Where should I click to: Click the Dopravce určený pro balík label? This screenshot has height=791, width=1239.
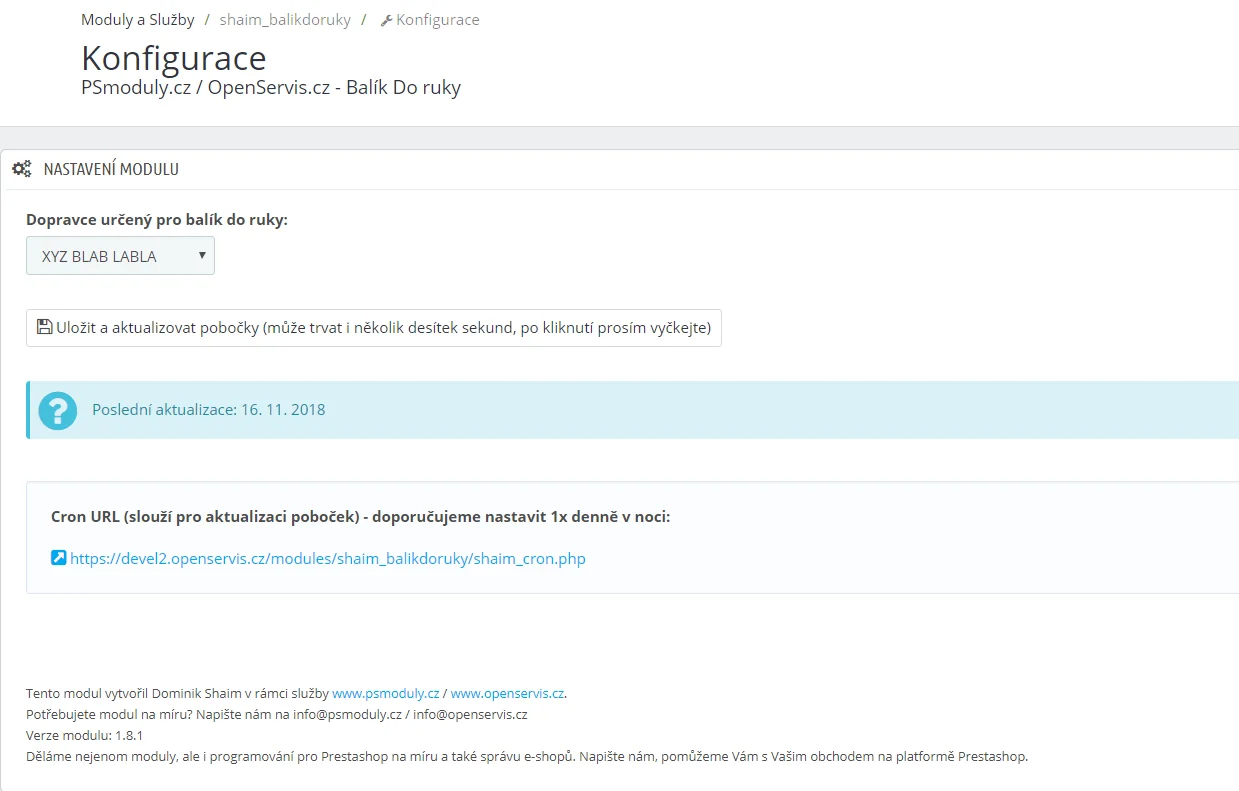157,219
